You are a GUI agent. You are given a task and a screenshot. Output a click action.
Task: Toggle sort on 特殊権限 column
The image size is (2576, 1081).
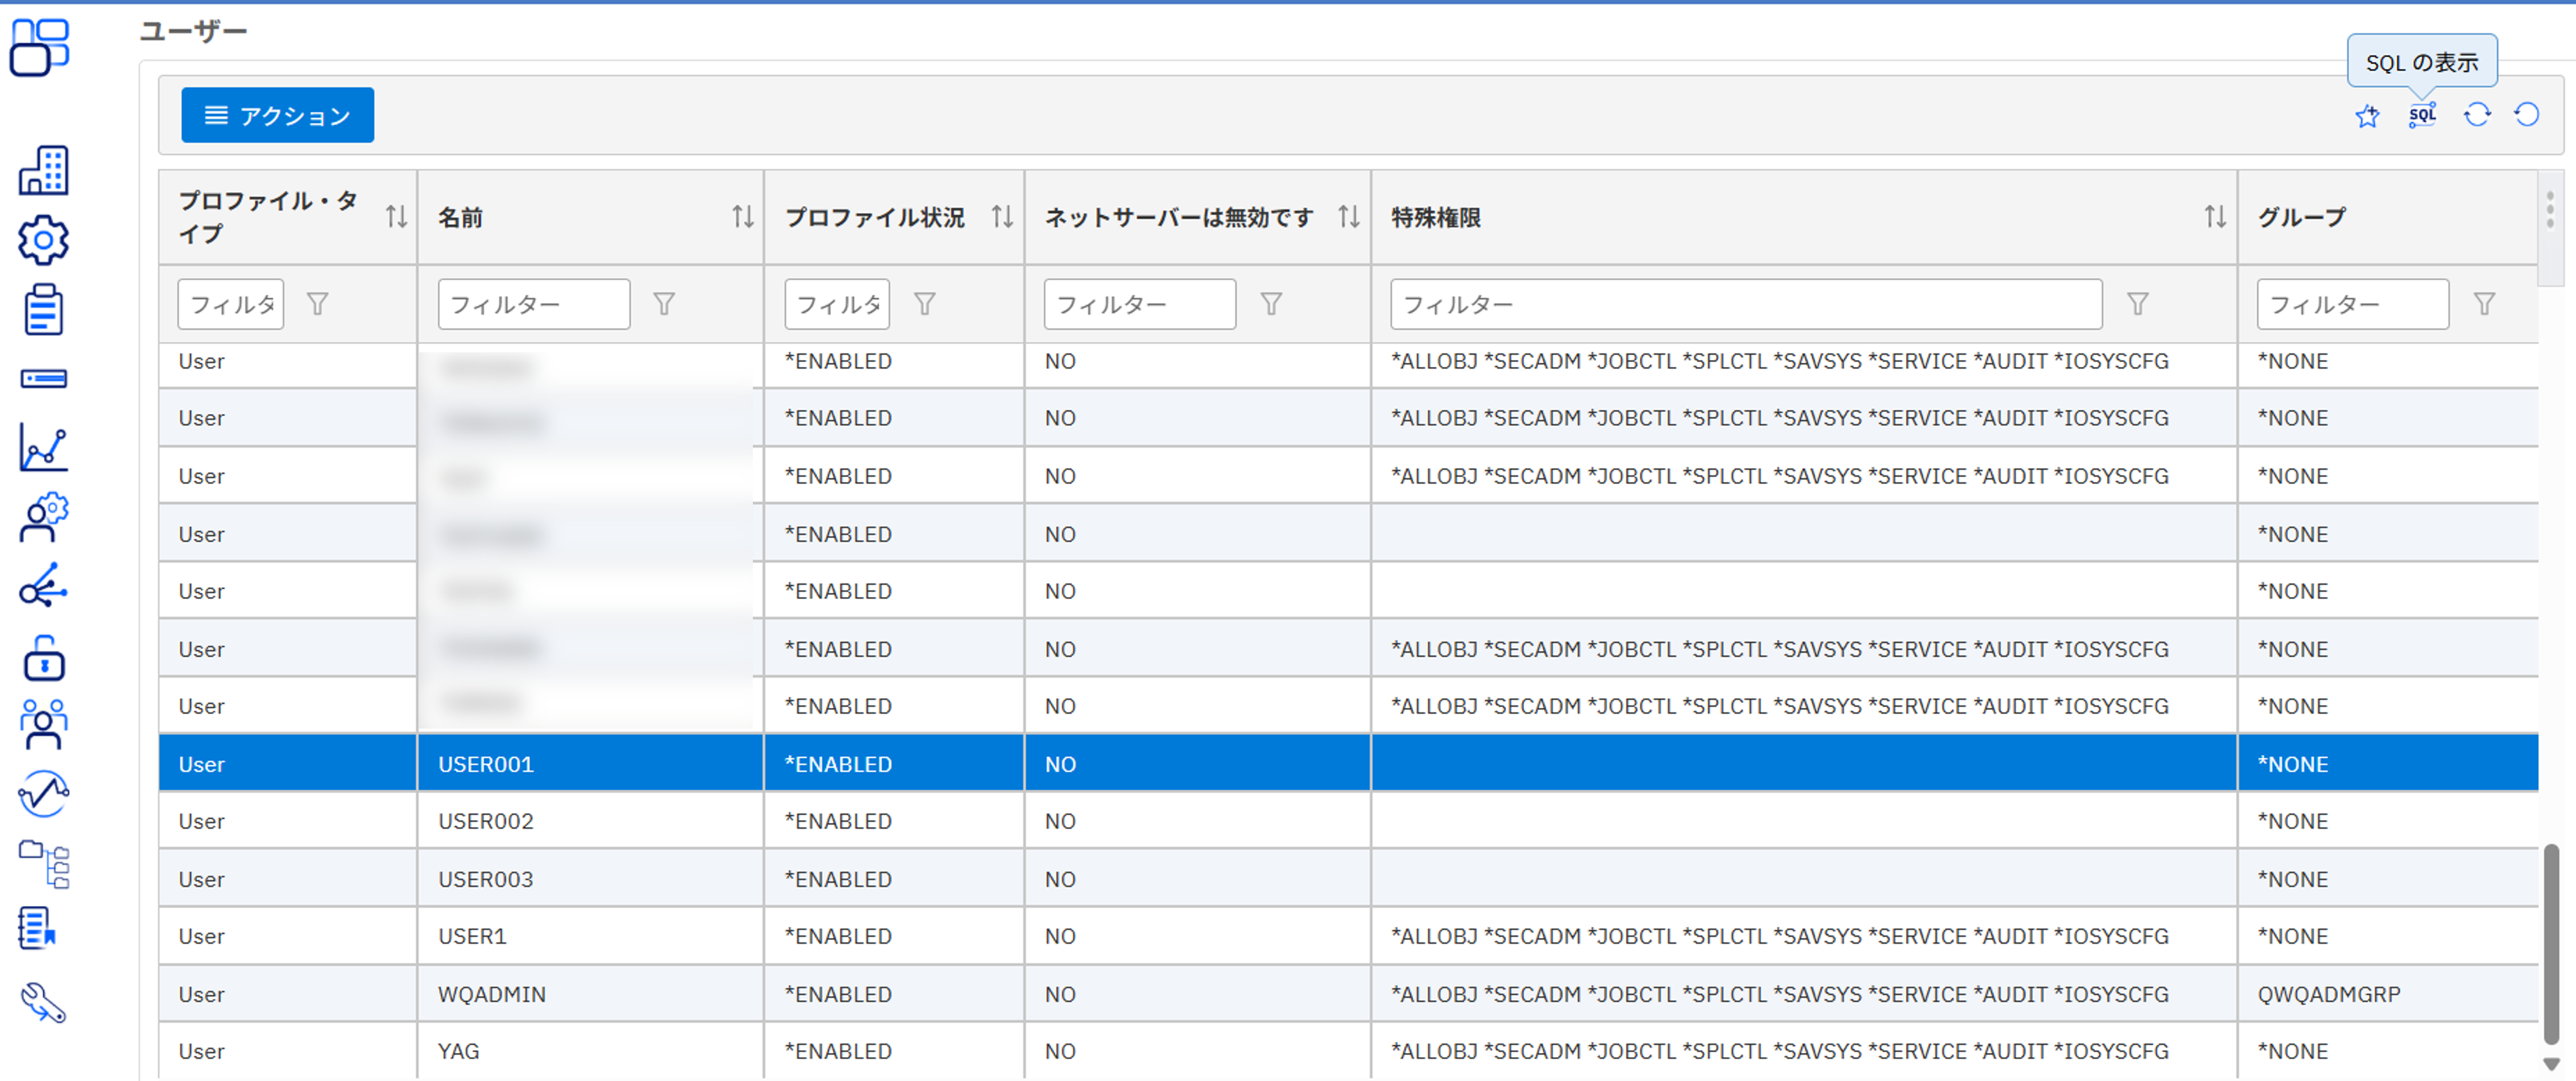coord(2215,216)
